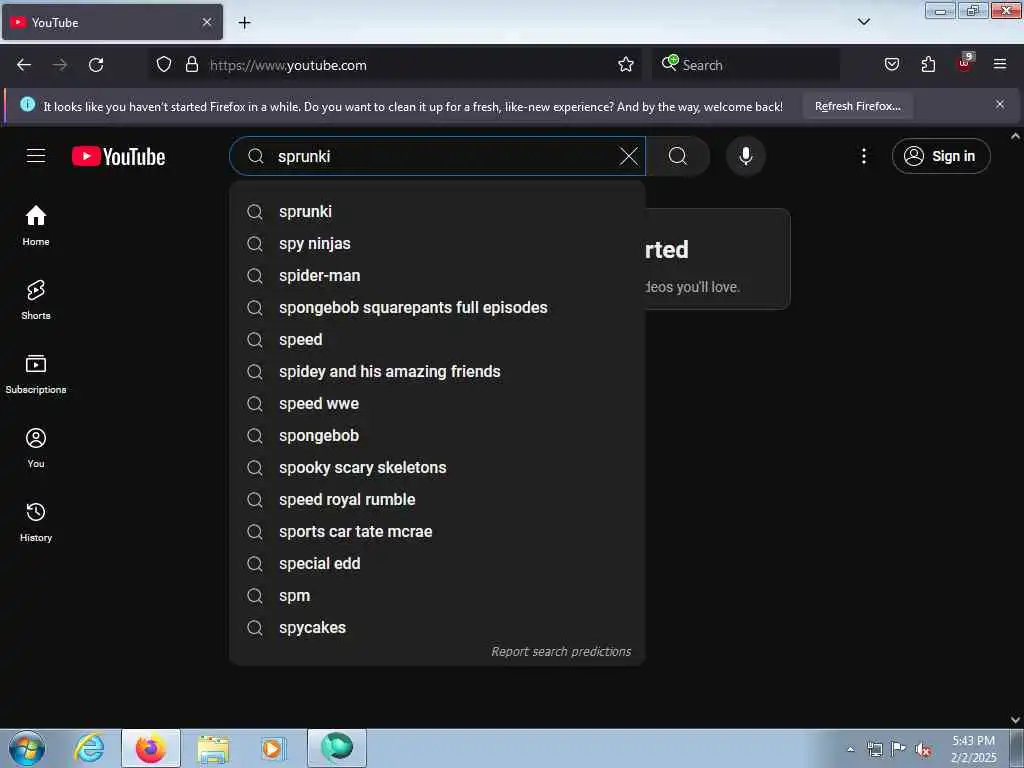1024x768 pixels.
Task: Open a new tab with plus button
Action: [x=244, y=23]
